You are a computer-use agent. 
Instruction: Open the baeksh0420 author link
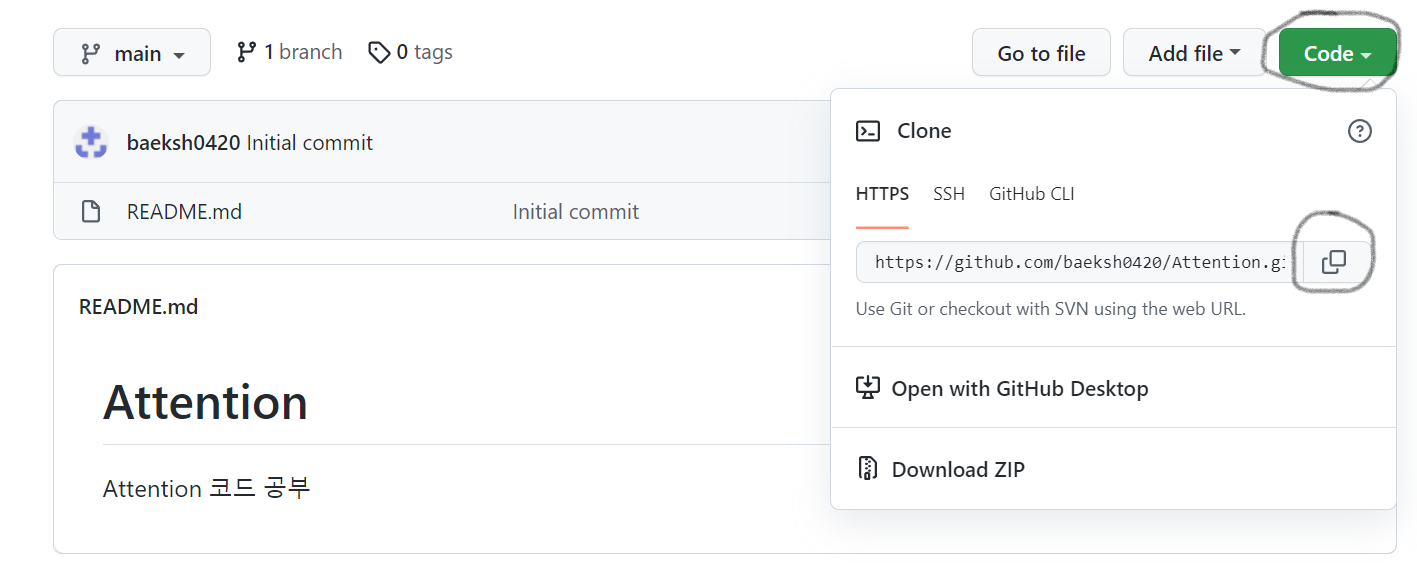183,143
